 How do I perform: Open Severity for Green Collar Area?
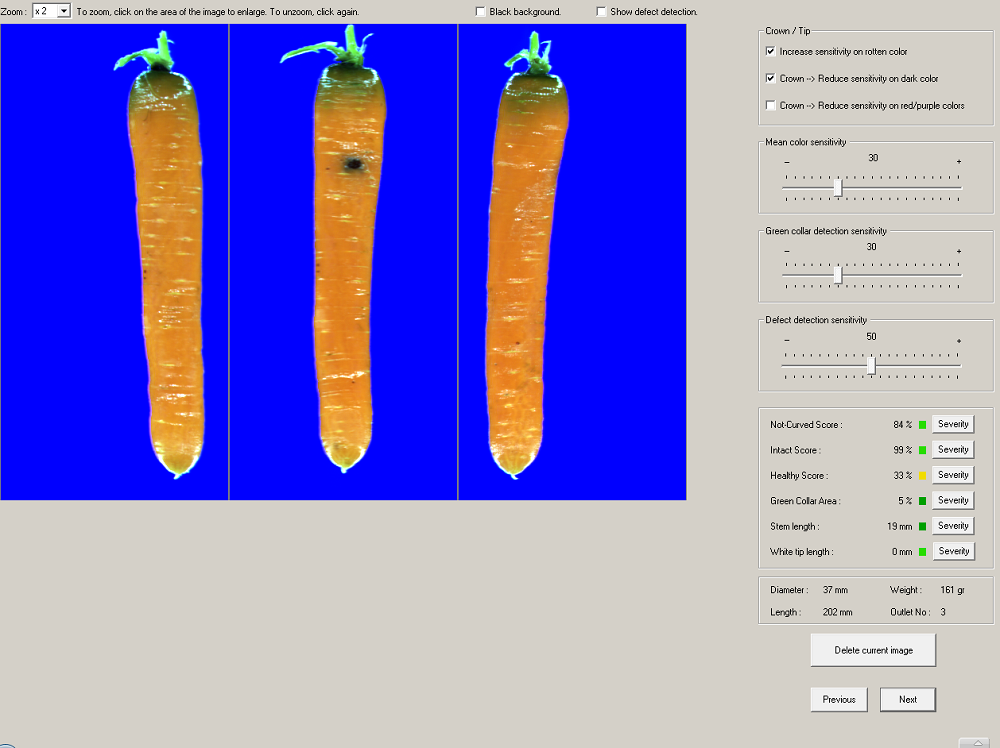coord(953,501)
